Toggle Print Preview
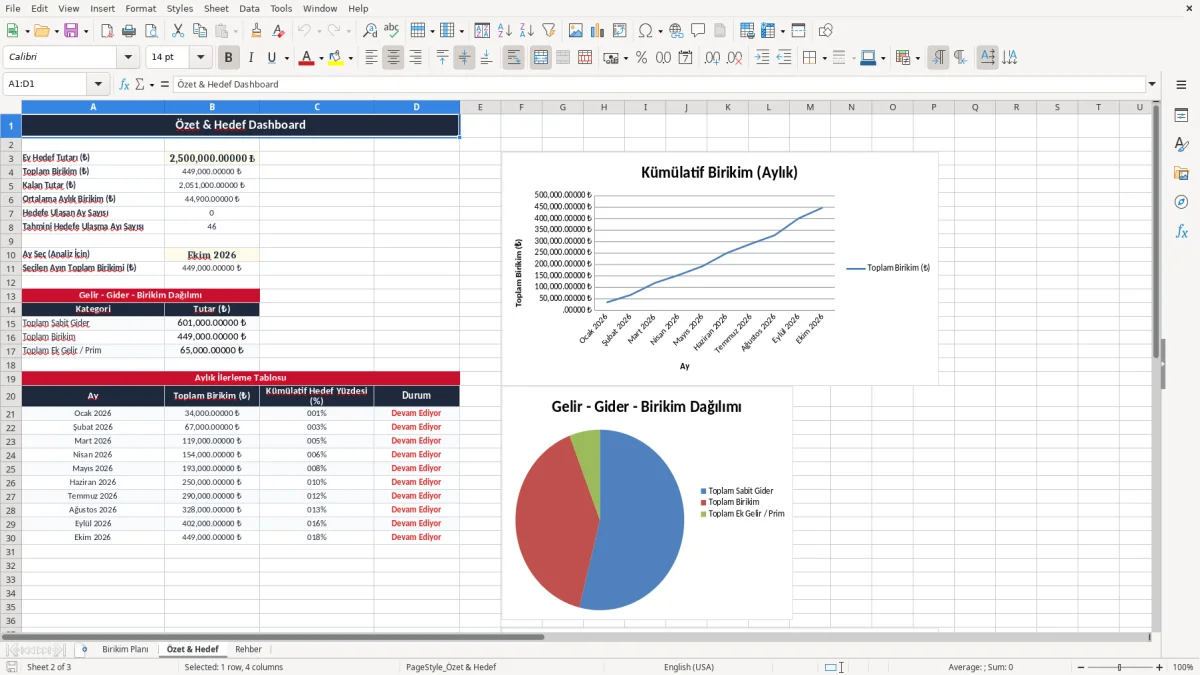This screenshot has width=1200, height=675. click(149, 31)
